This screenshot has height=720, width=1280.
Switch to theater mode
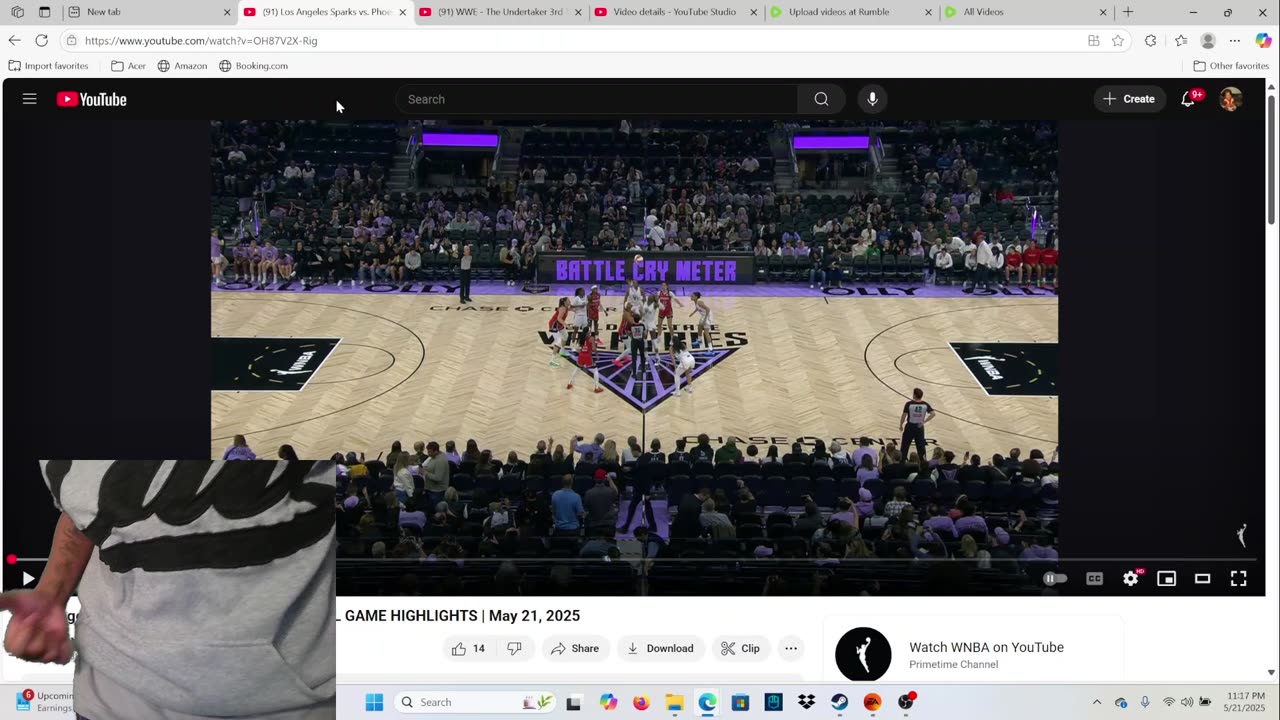click(x=1202, y=578)
